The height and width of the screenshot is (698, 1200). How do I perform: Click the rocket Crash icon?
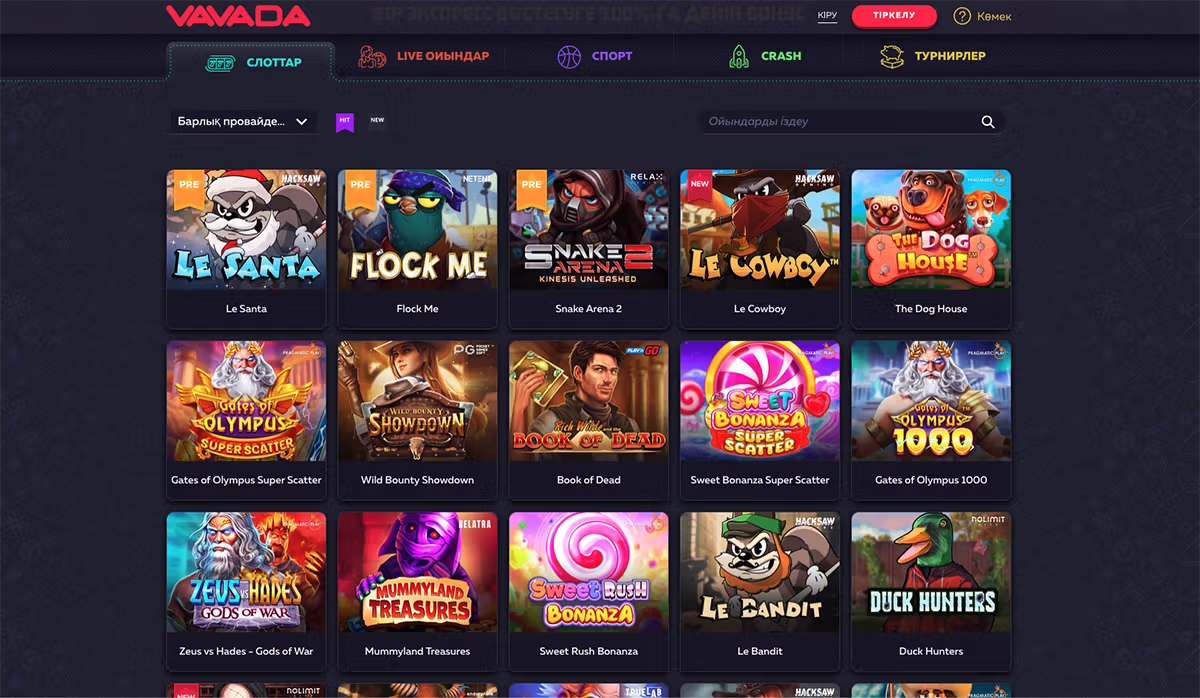(738, 57)
